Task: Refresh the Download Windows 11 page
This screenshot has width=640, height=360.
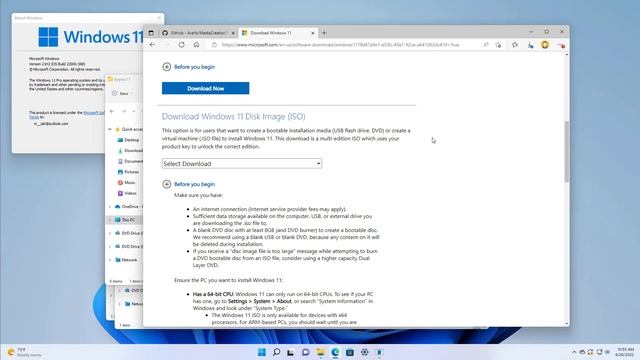Action: tap(182, 45)
